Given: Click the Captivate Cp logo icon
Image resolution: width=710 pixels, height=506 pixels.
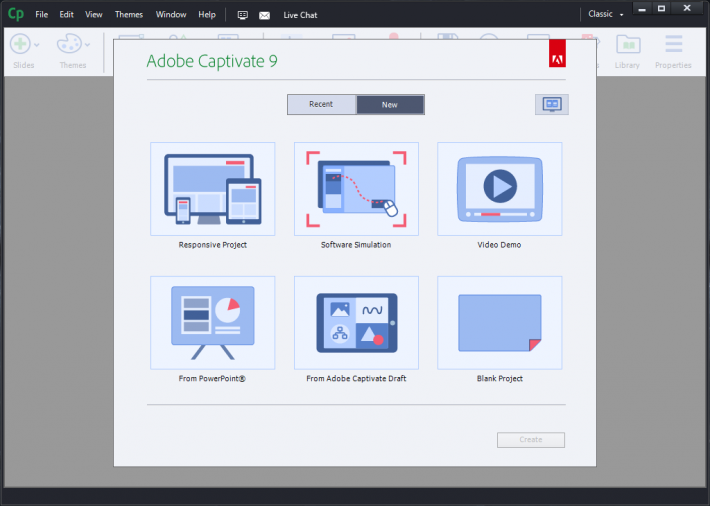Looking at the screenshot, I should [x=16, y=14].
